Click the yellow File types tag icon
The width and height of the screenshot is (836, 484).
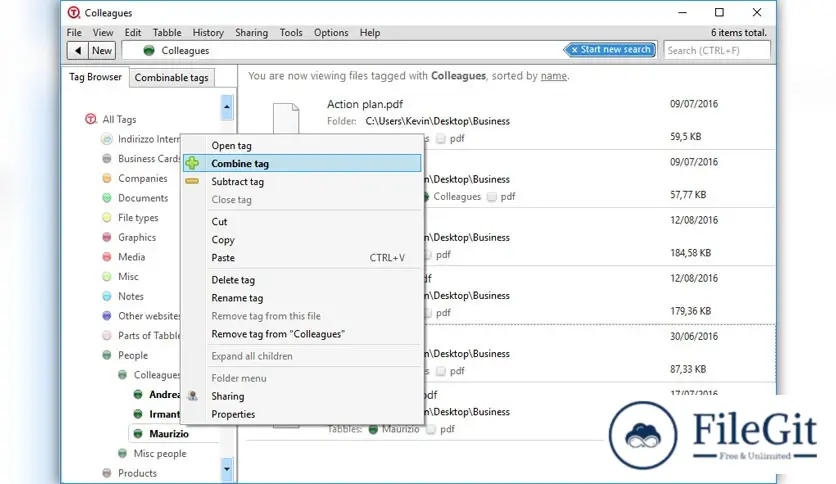(x=107, y=218)
